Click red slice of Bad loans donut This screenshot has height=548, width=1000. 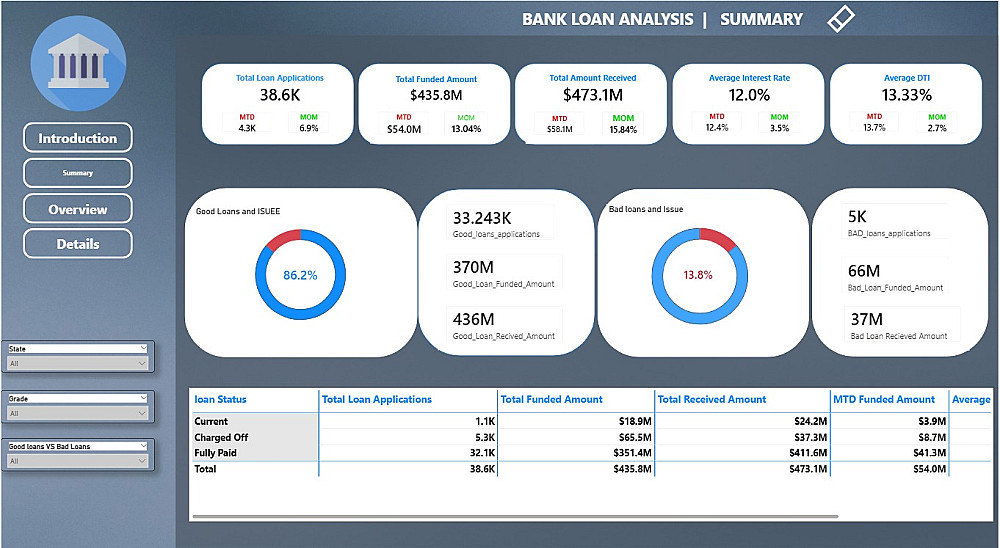tap(719, 239)
